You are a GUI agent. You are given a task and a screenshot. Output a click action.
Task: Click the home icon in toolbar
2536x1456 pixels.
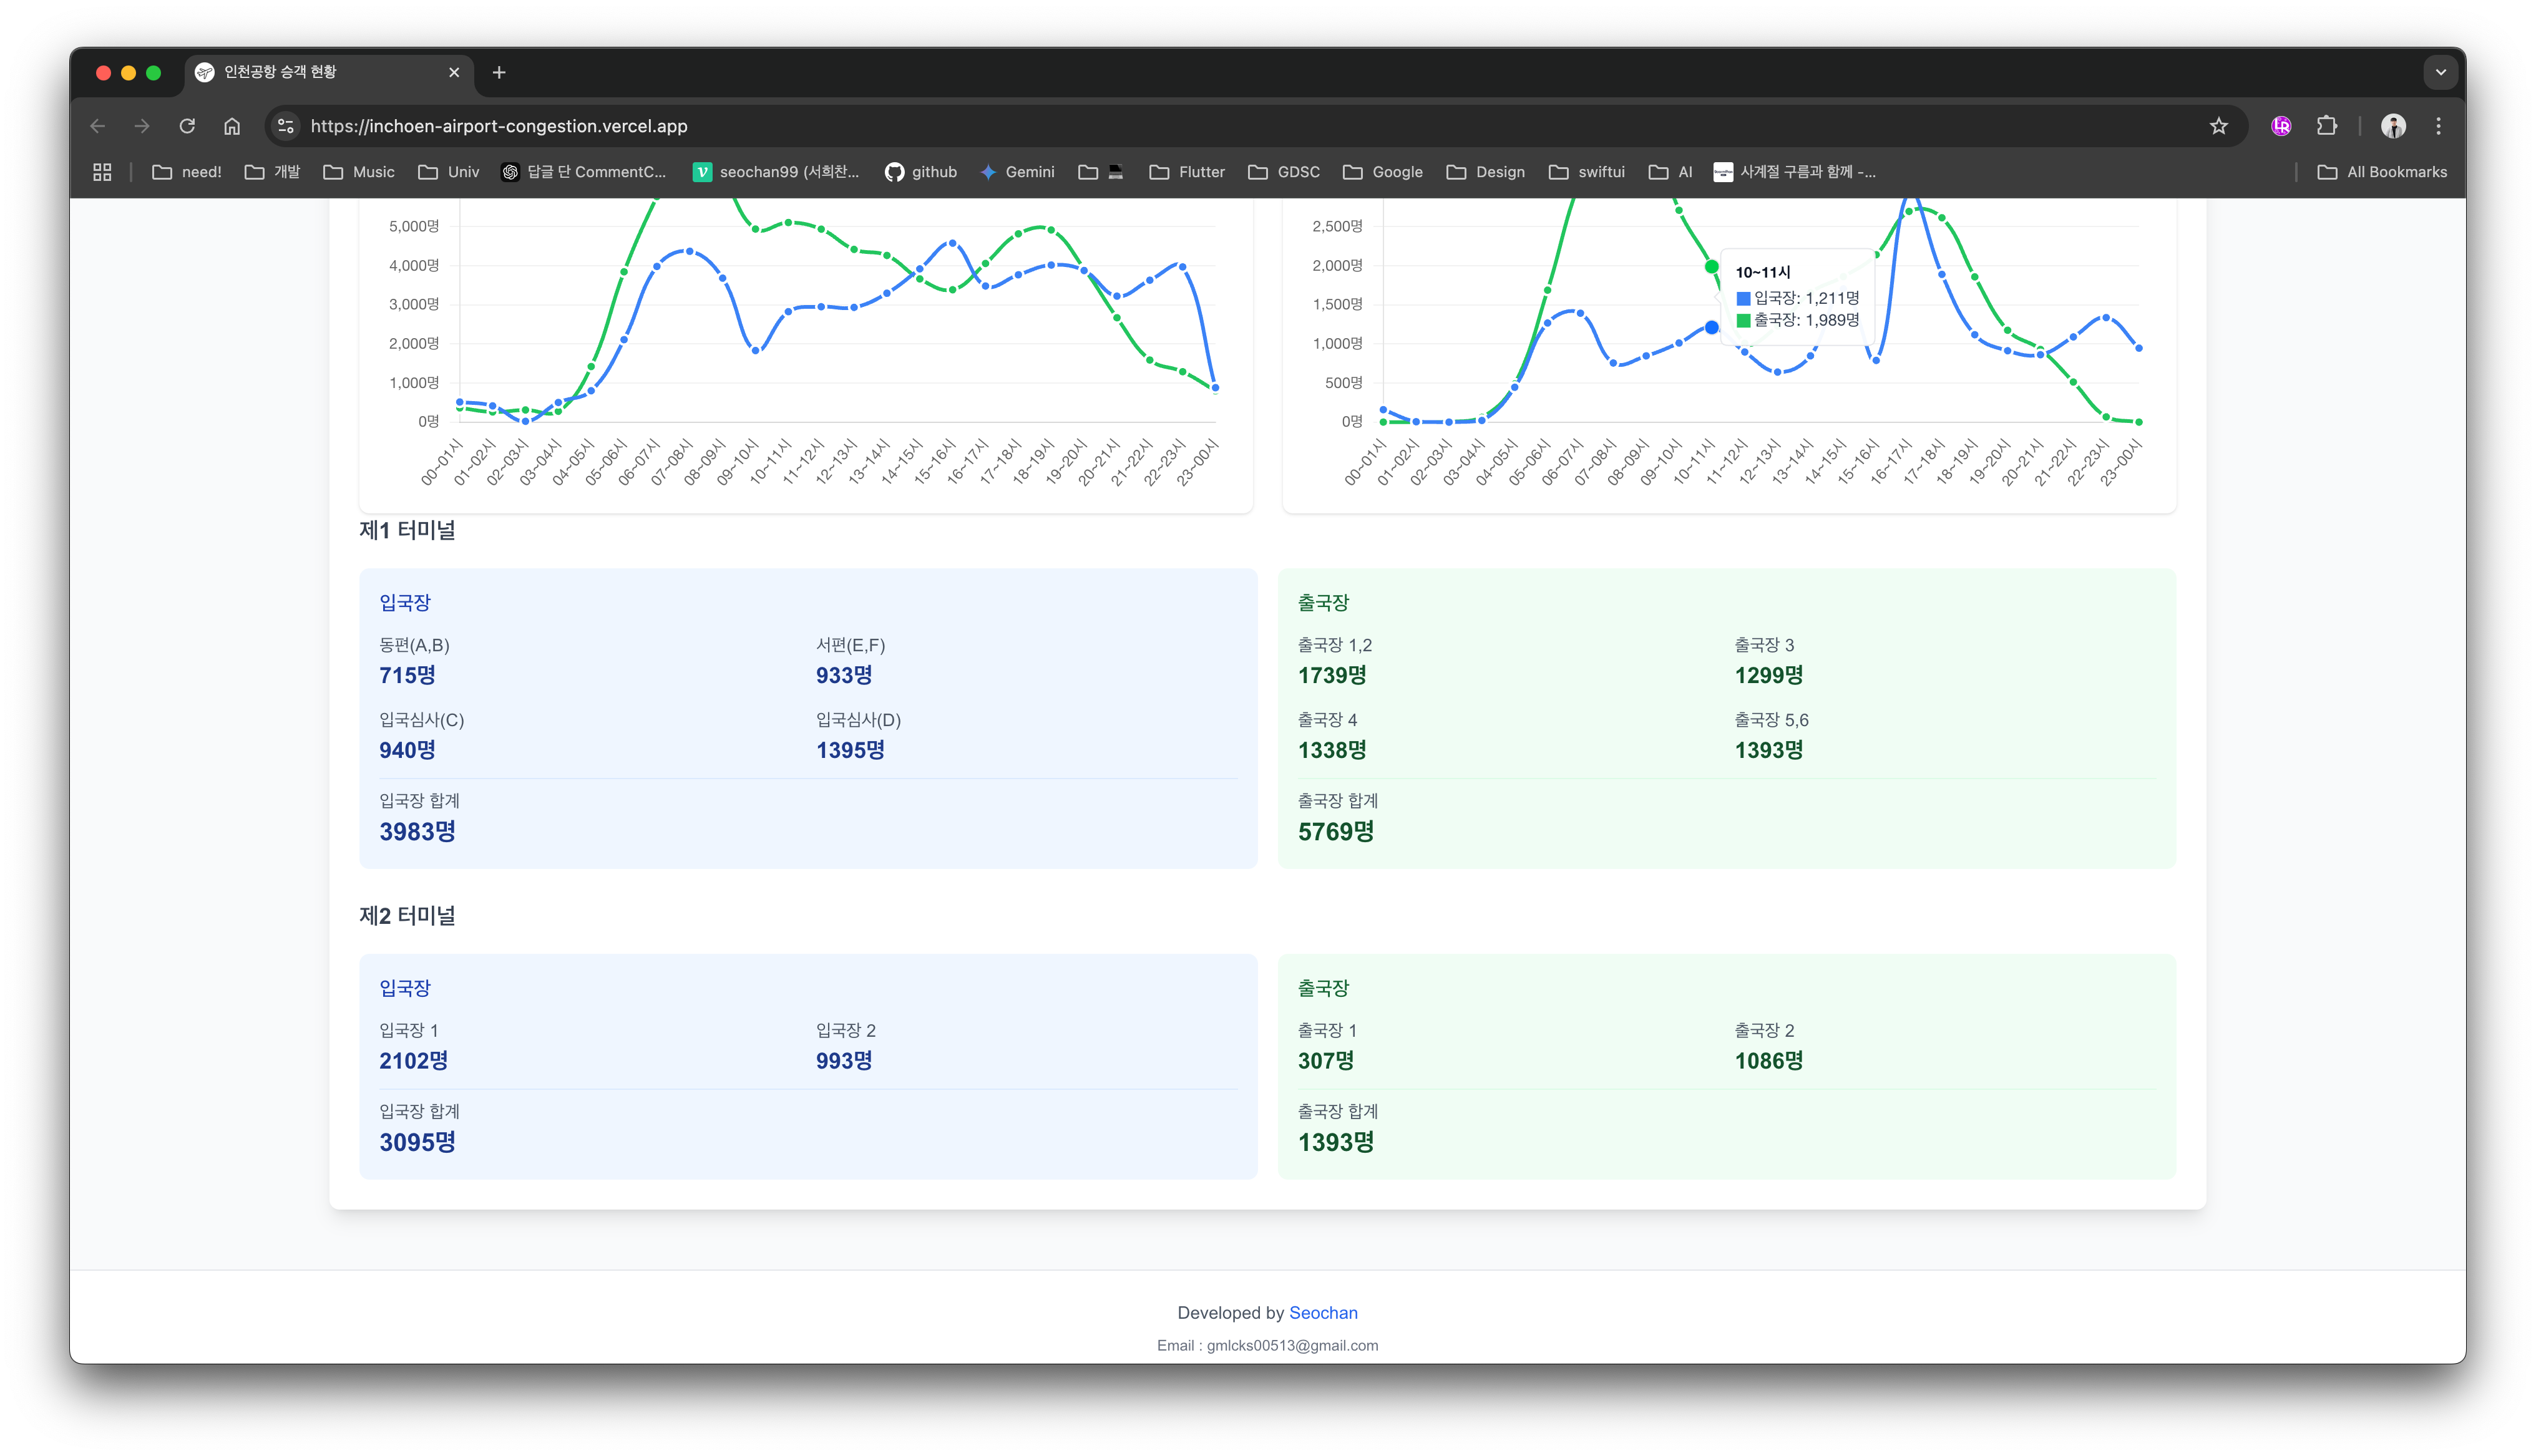[232, 126]
